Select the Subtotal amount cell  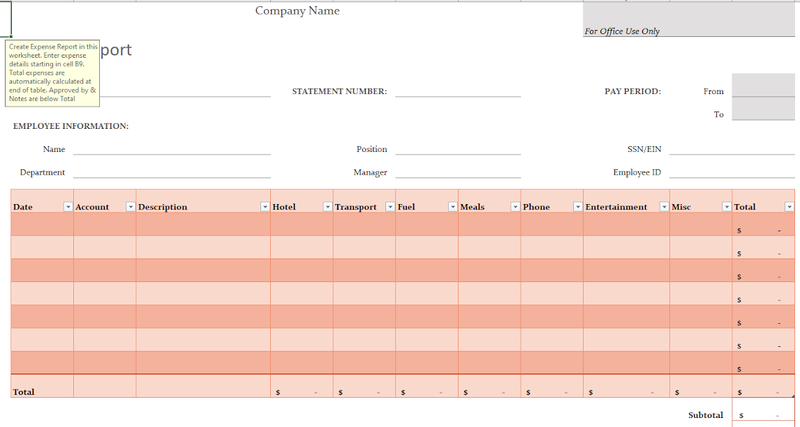tap(763, 410)
